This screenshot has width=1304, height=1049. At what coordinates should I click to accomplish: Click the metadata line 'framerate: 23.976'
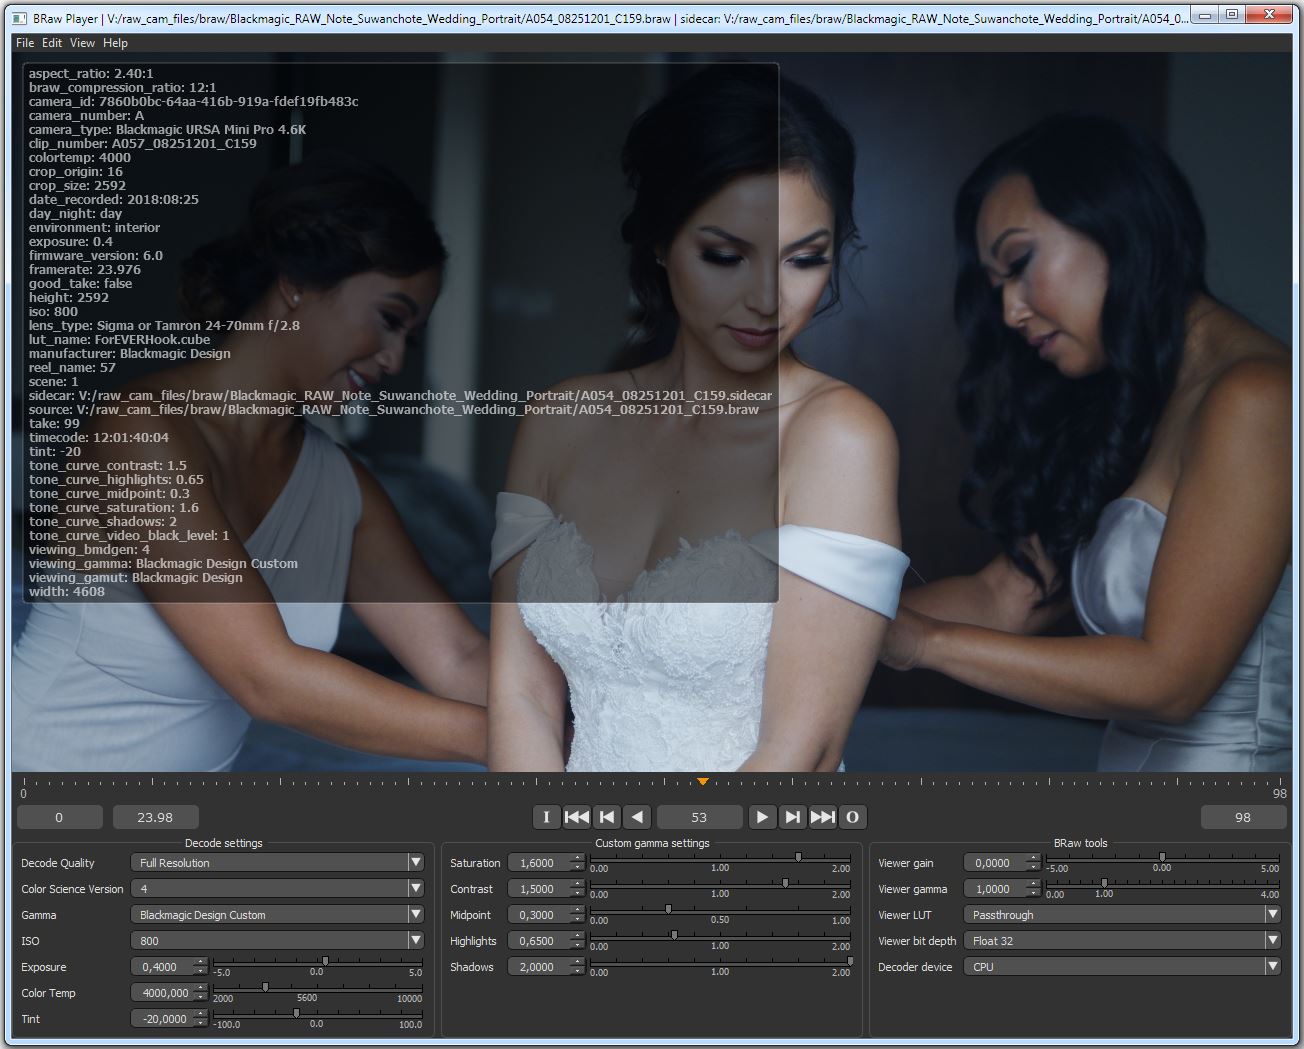pyautogui.click(x=85, y=269)
